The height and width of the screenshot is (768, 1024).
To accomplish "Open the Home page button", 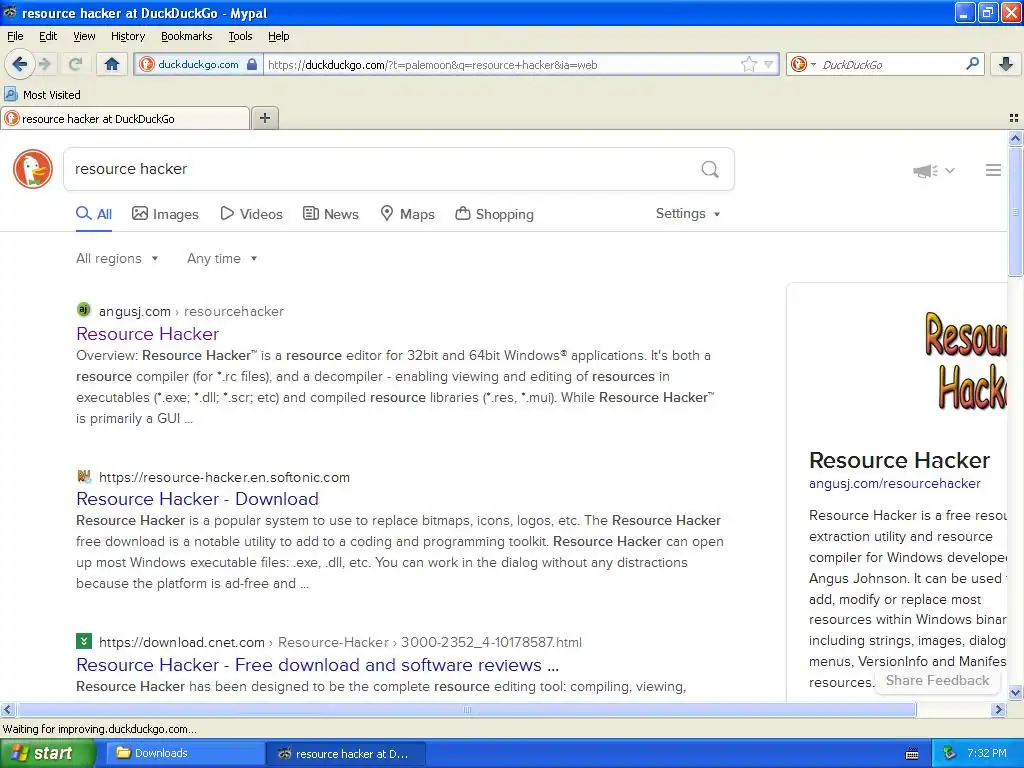I will pyautogui.click(x=112, y=64).
